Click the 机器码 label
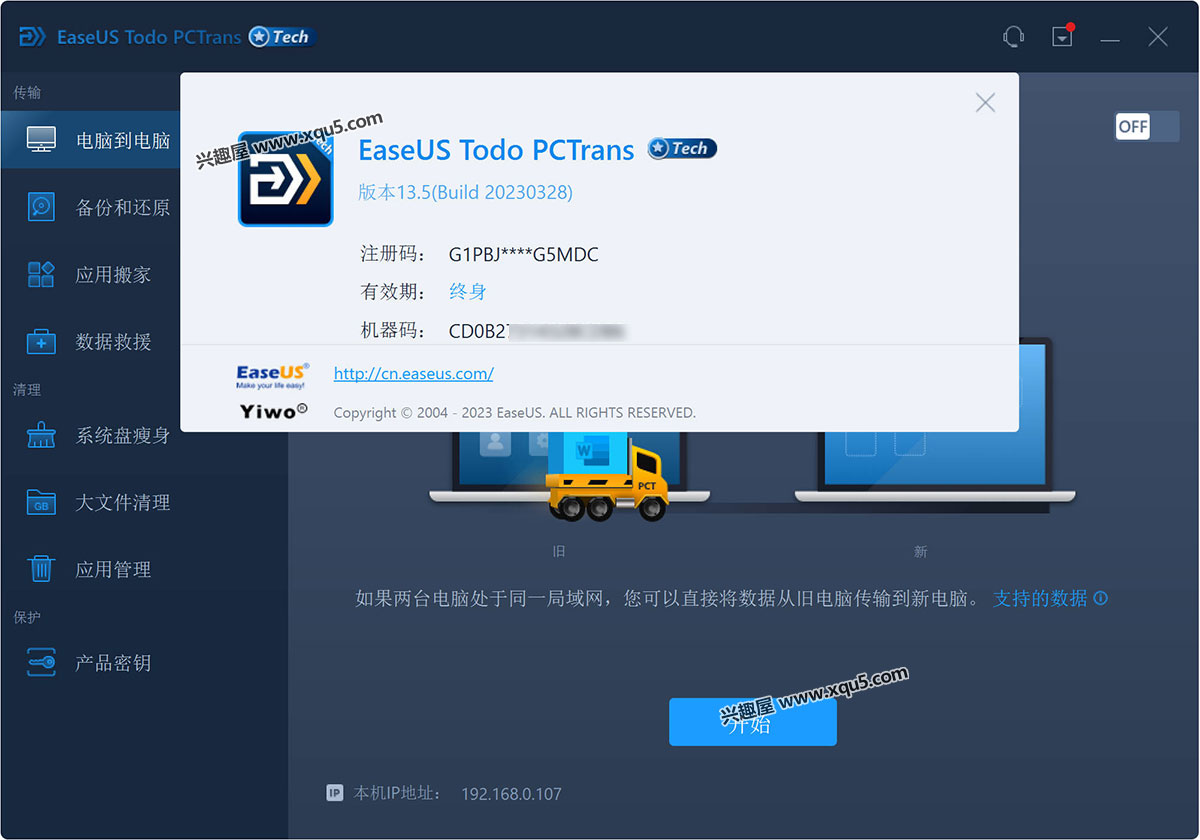 click(x=393, y=330)
